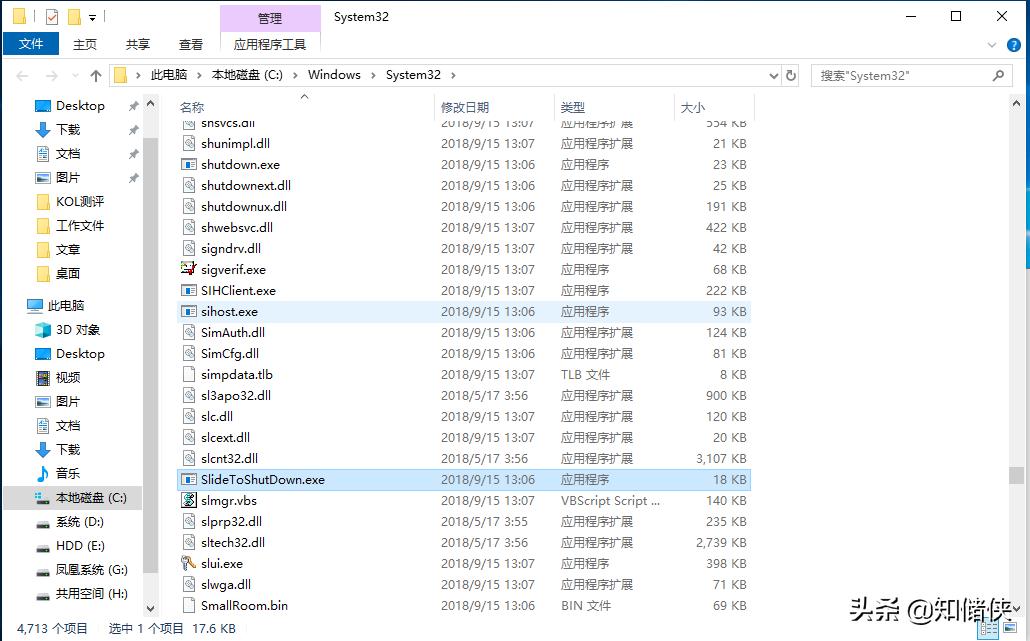Expand 此电脑 in the navigation pane
1030x641 pixels.
(20, 305)
